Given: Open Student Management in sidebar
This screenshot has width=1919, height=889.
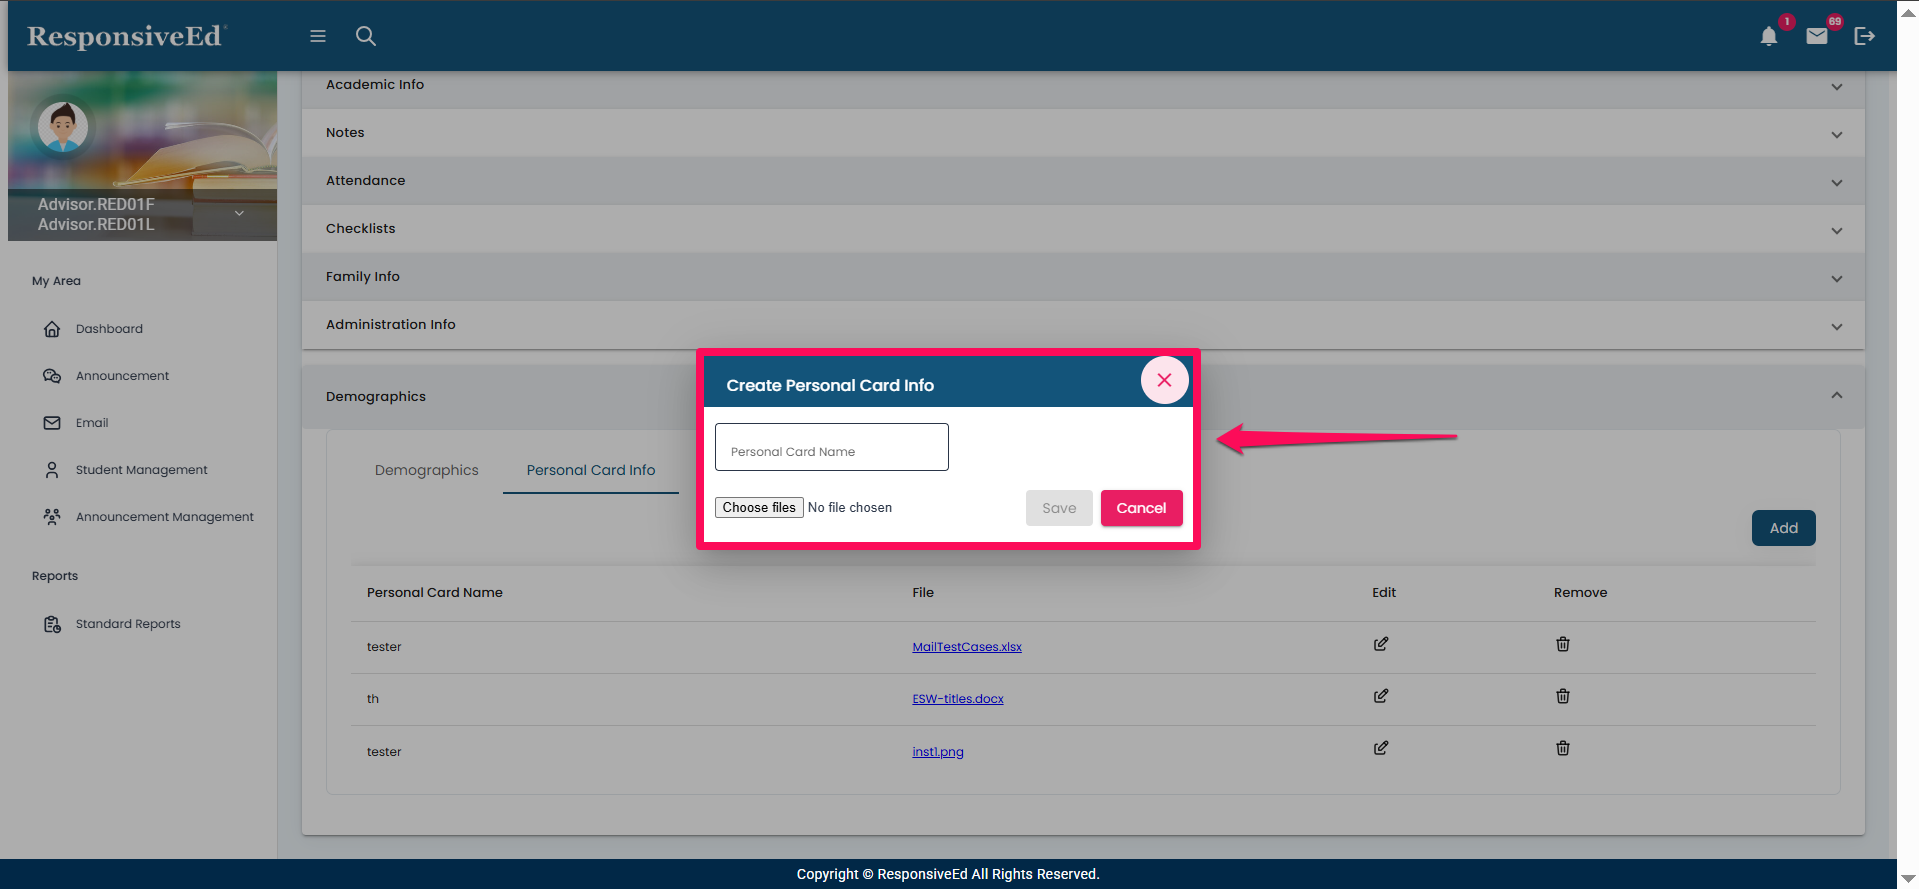Looking at the screenshot, I should click(x=141, y=470).
